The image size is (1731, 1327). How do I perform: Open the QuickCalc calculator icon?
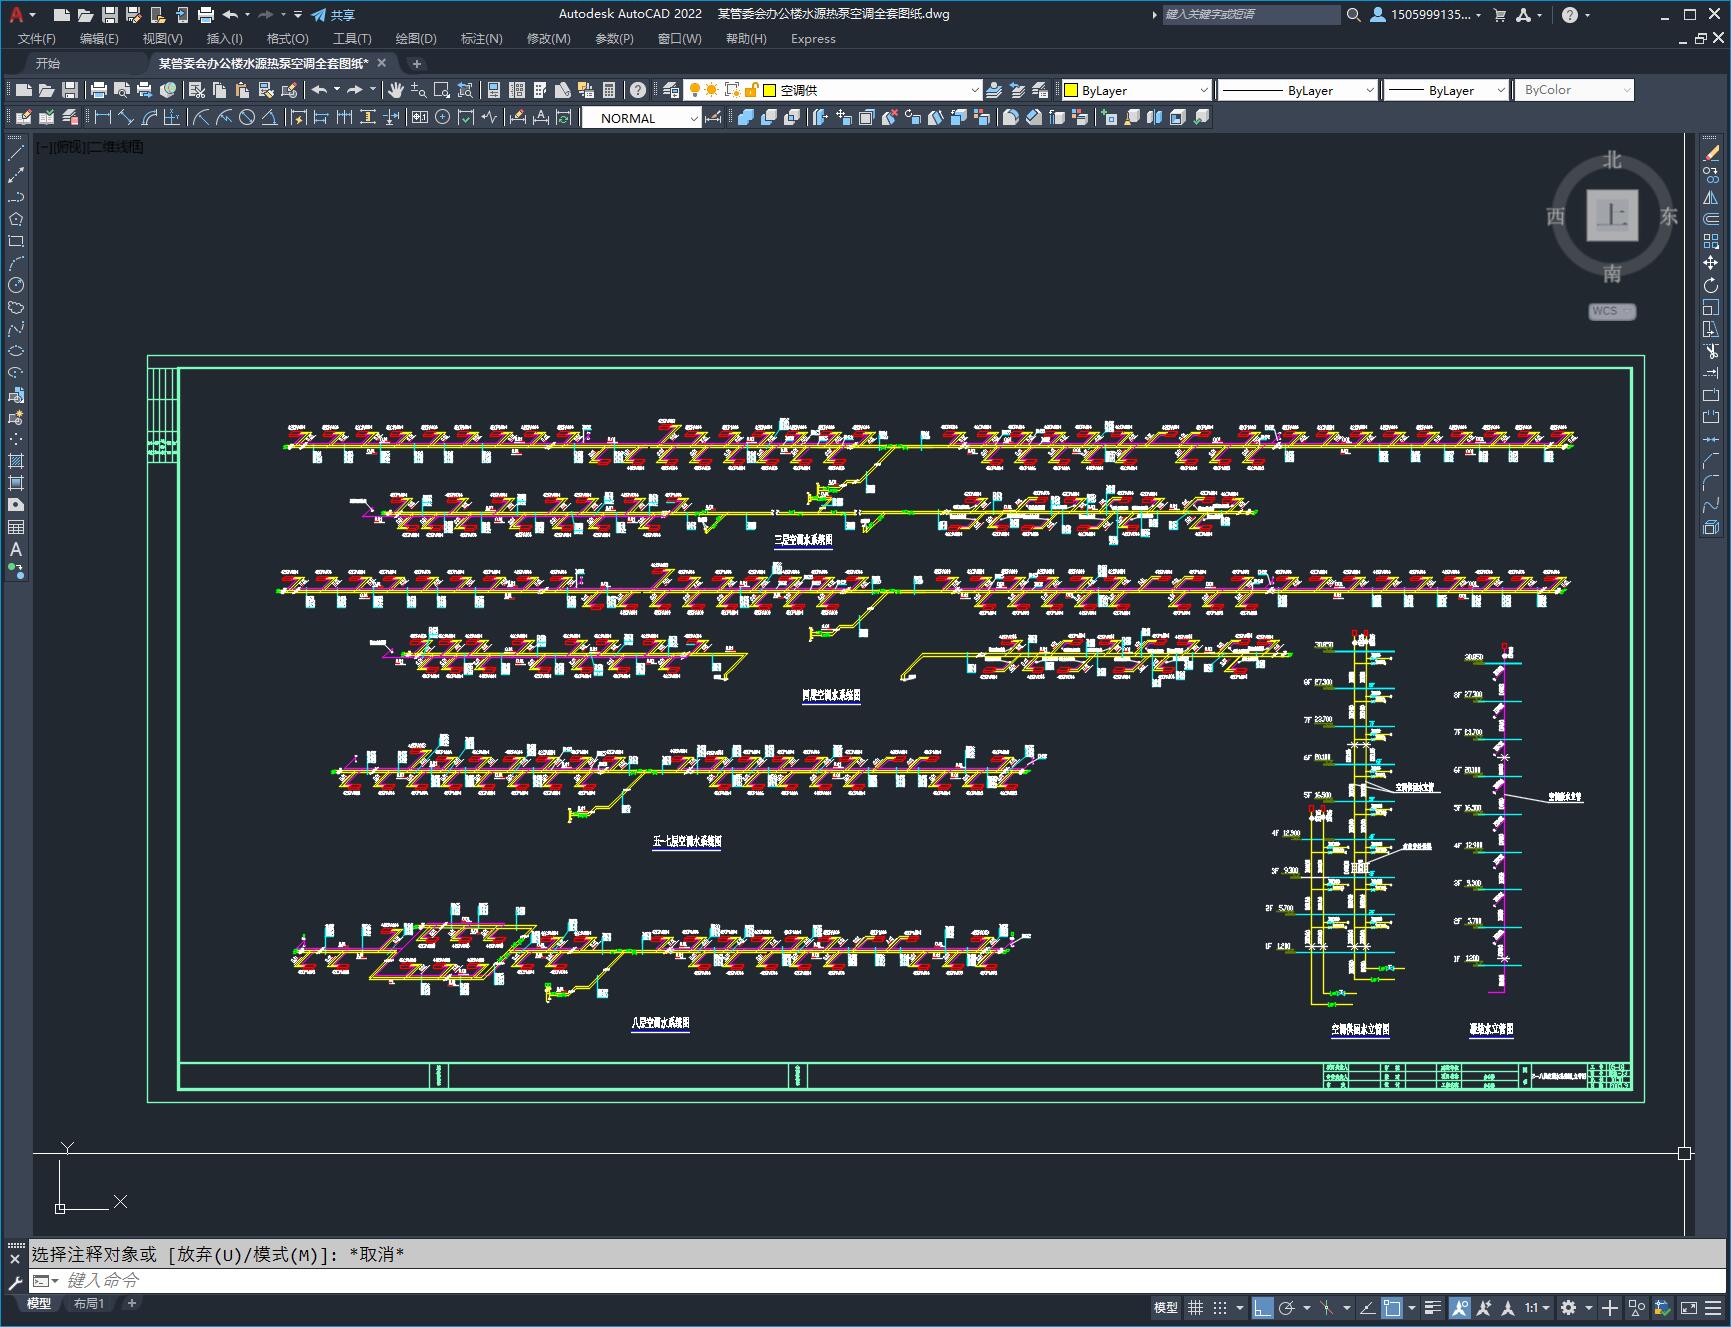coord(609,90)
